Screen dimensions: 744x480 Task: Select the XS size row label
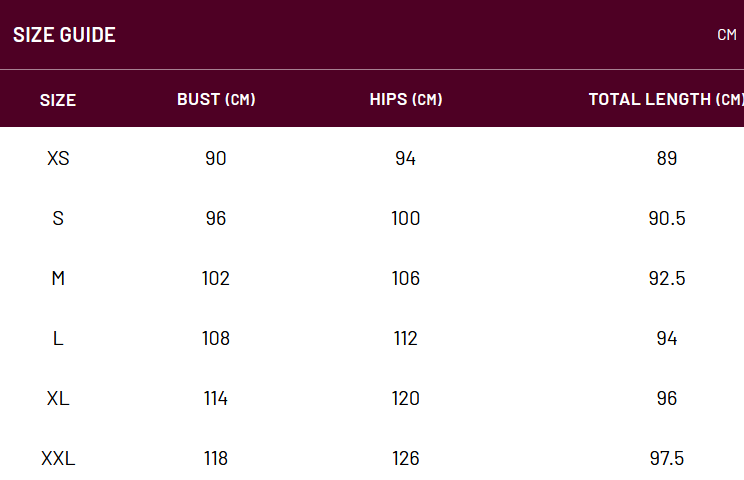coord(58,158)
